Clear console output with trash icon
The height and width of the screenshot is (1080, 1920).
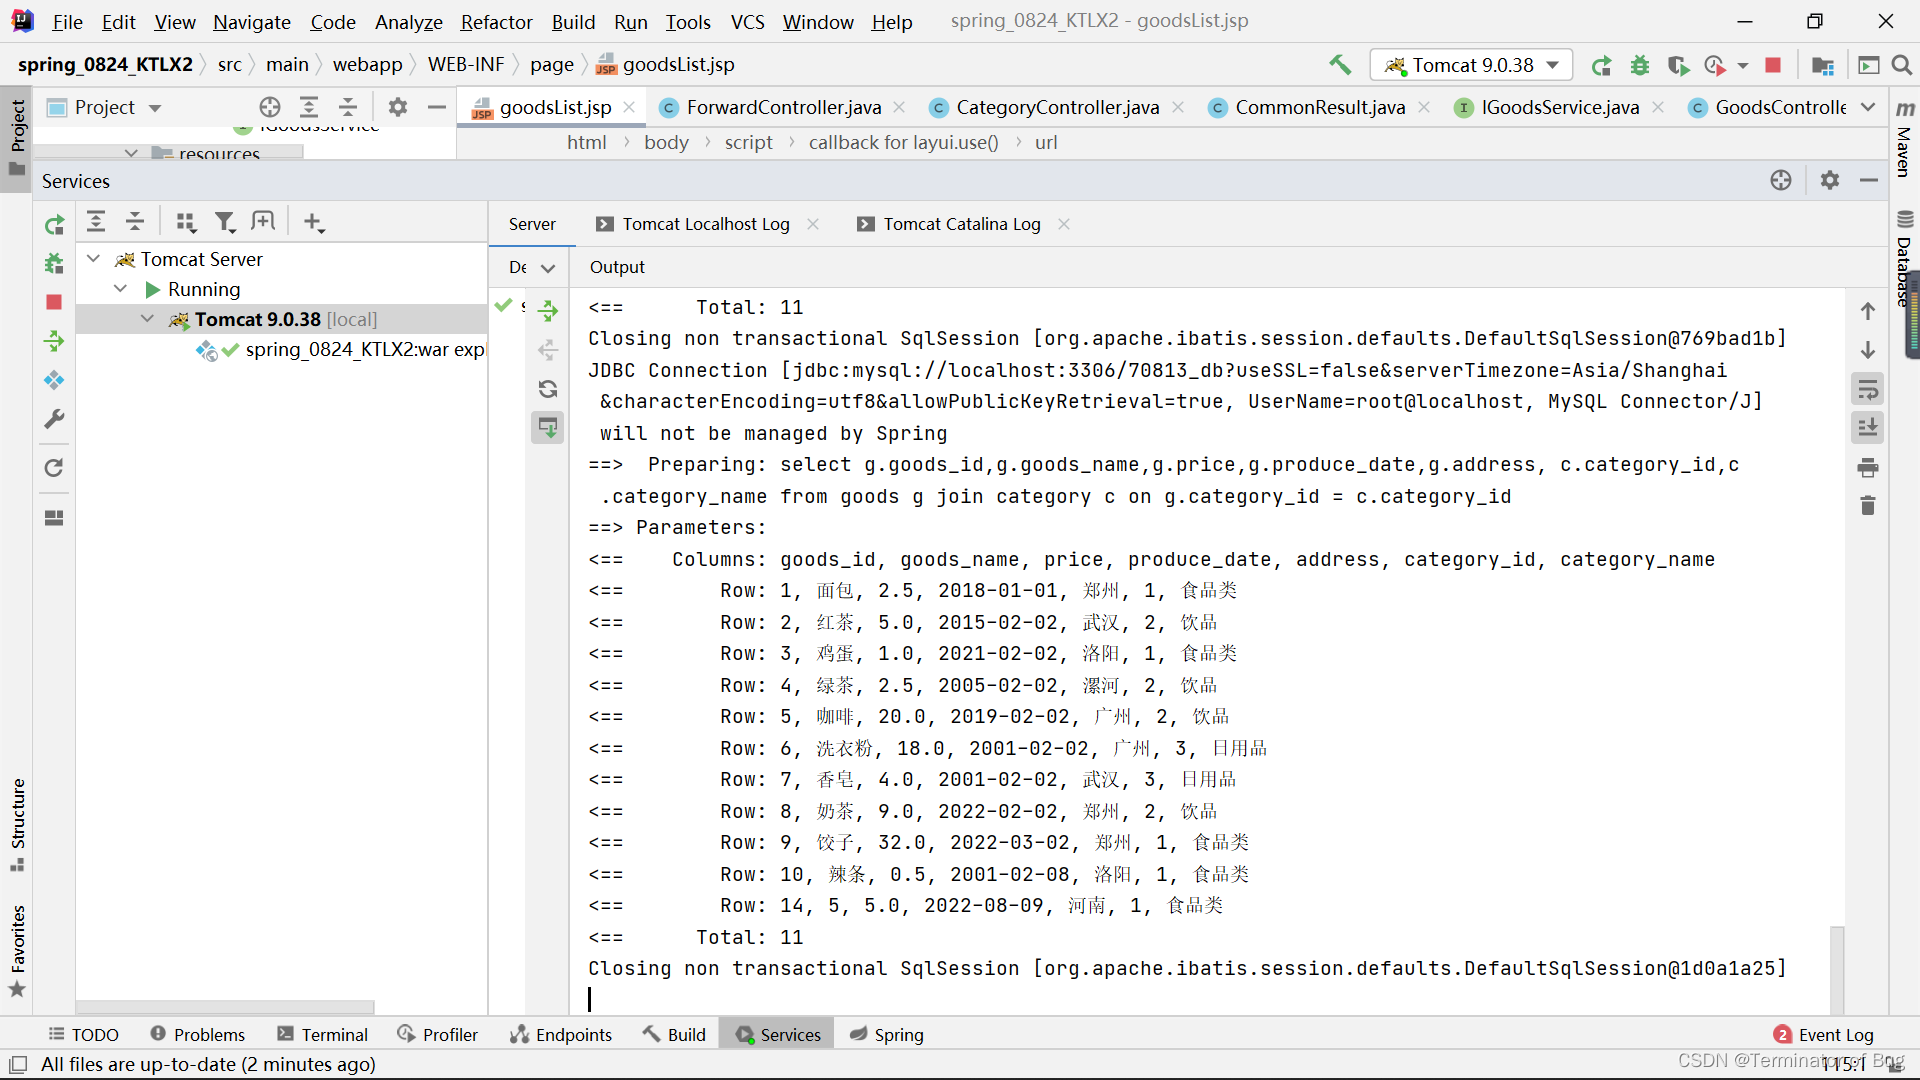1867,506
